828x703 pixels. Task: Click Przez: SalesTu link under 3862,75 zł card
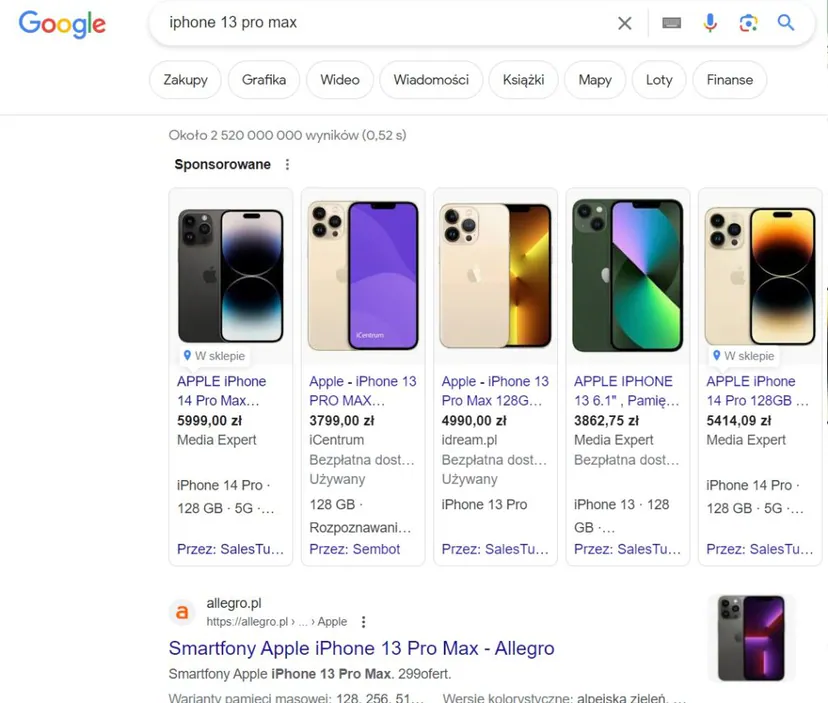click(627, 549)
